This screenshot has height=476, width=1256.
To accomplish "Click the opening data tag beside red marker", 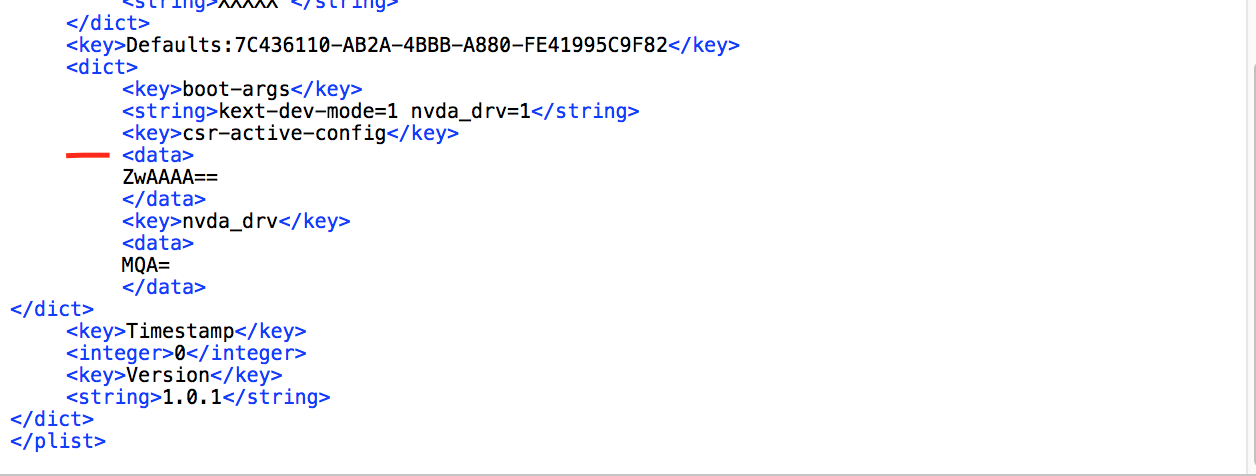I will point(158,155).
